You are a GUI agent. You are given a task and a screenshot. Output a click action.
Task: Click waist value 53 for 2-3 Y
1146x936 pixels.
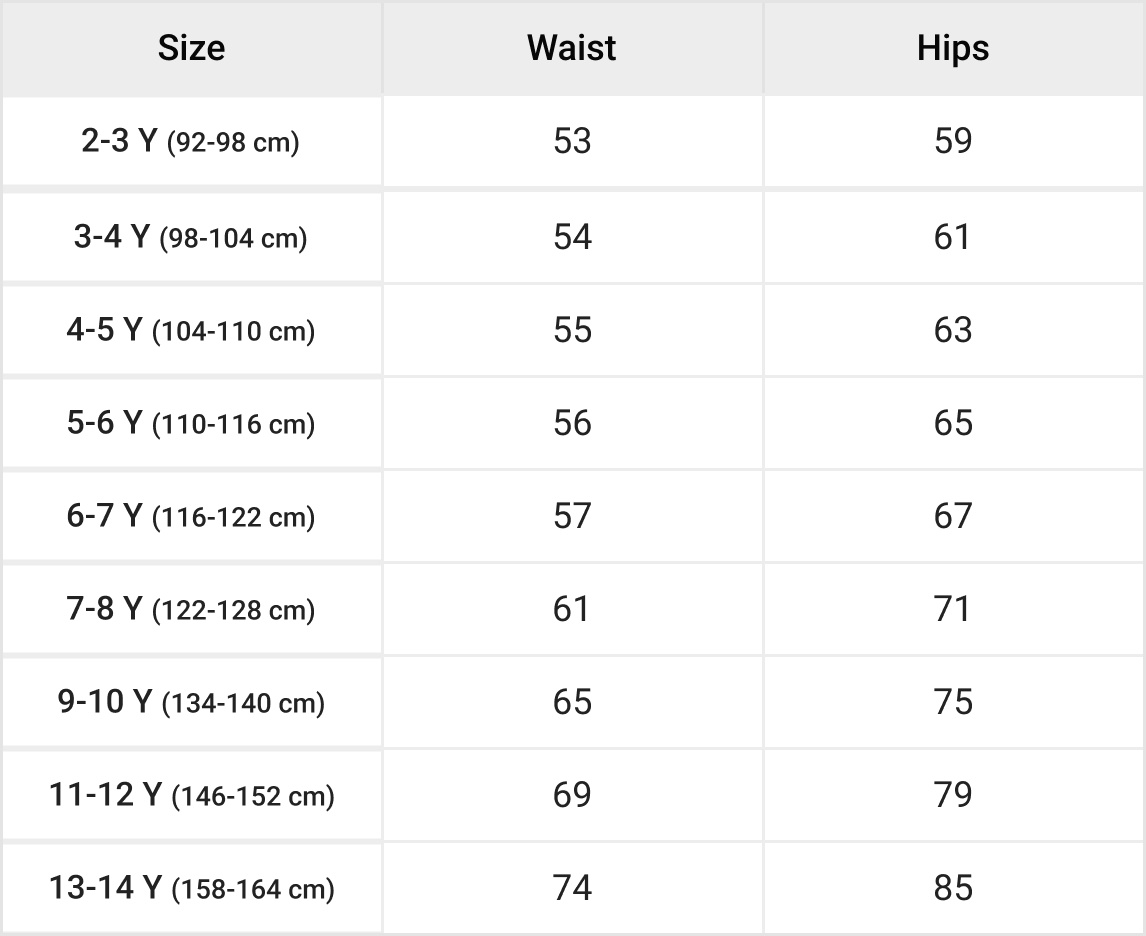[x=572, y=141]
